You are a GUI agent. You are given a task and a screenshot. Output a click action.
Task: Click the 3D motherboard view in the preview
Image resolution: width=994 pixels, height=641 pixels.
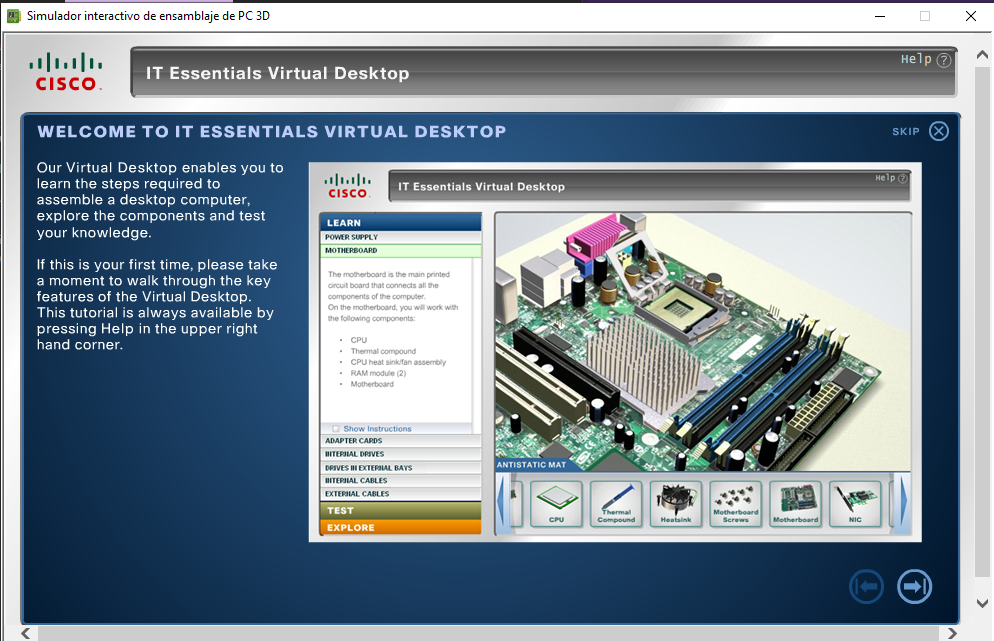(702, 342)
